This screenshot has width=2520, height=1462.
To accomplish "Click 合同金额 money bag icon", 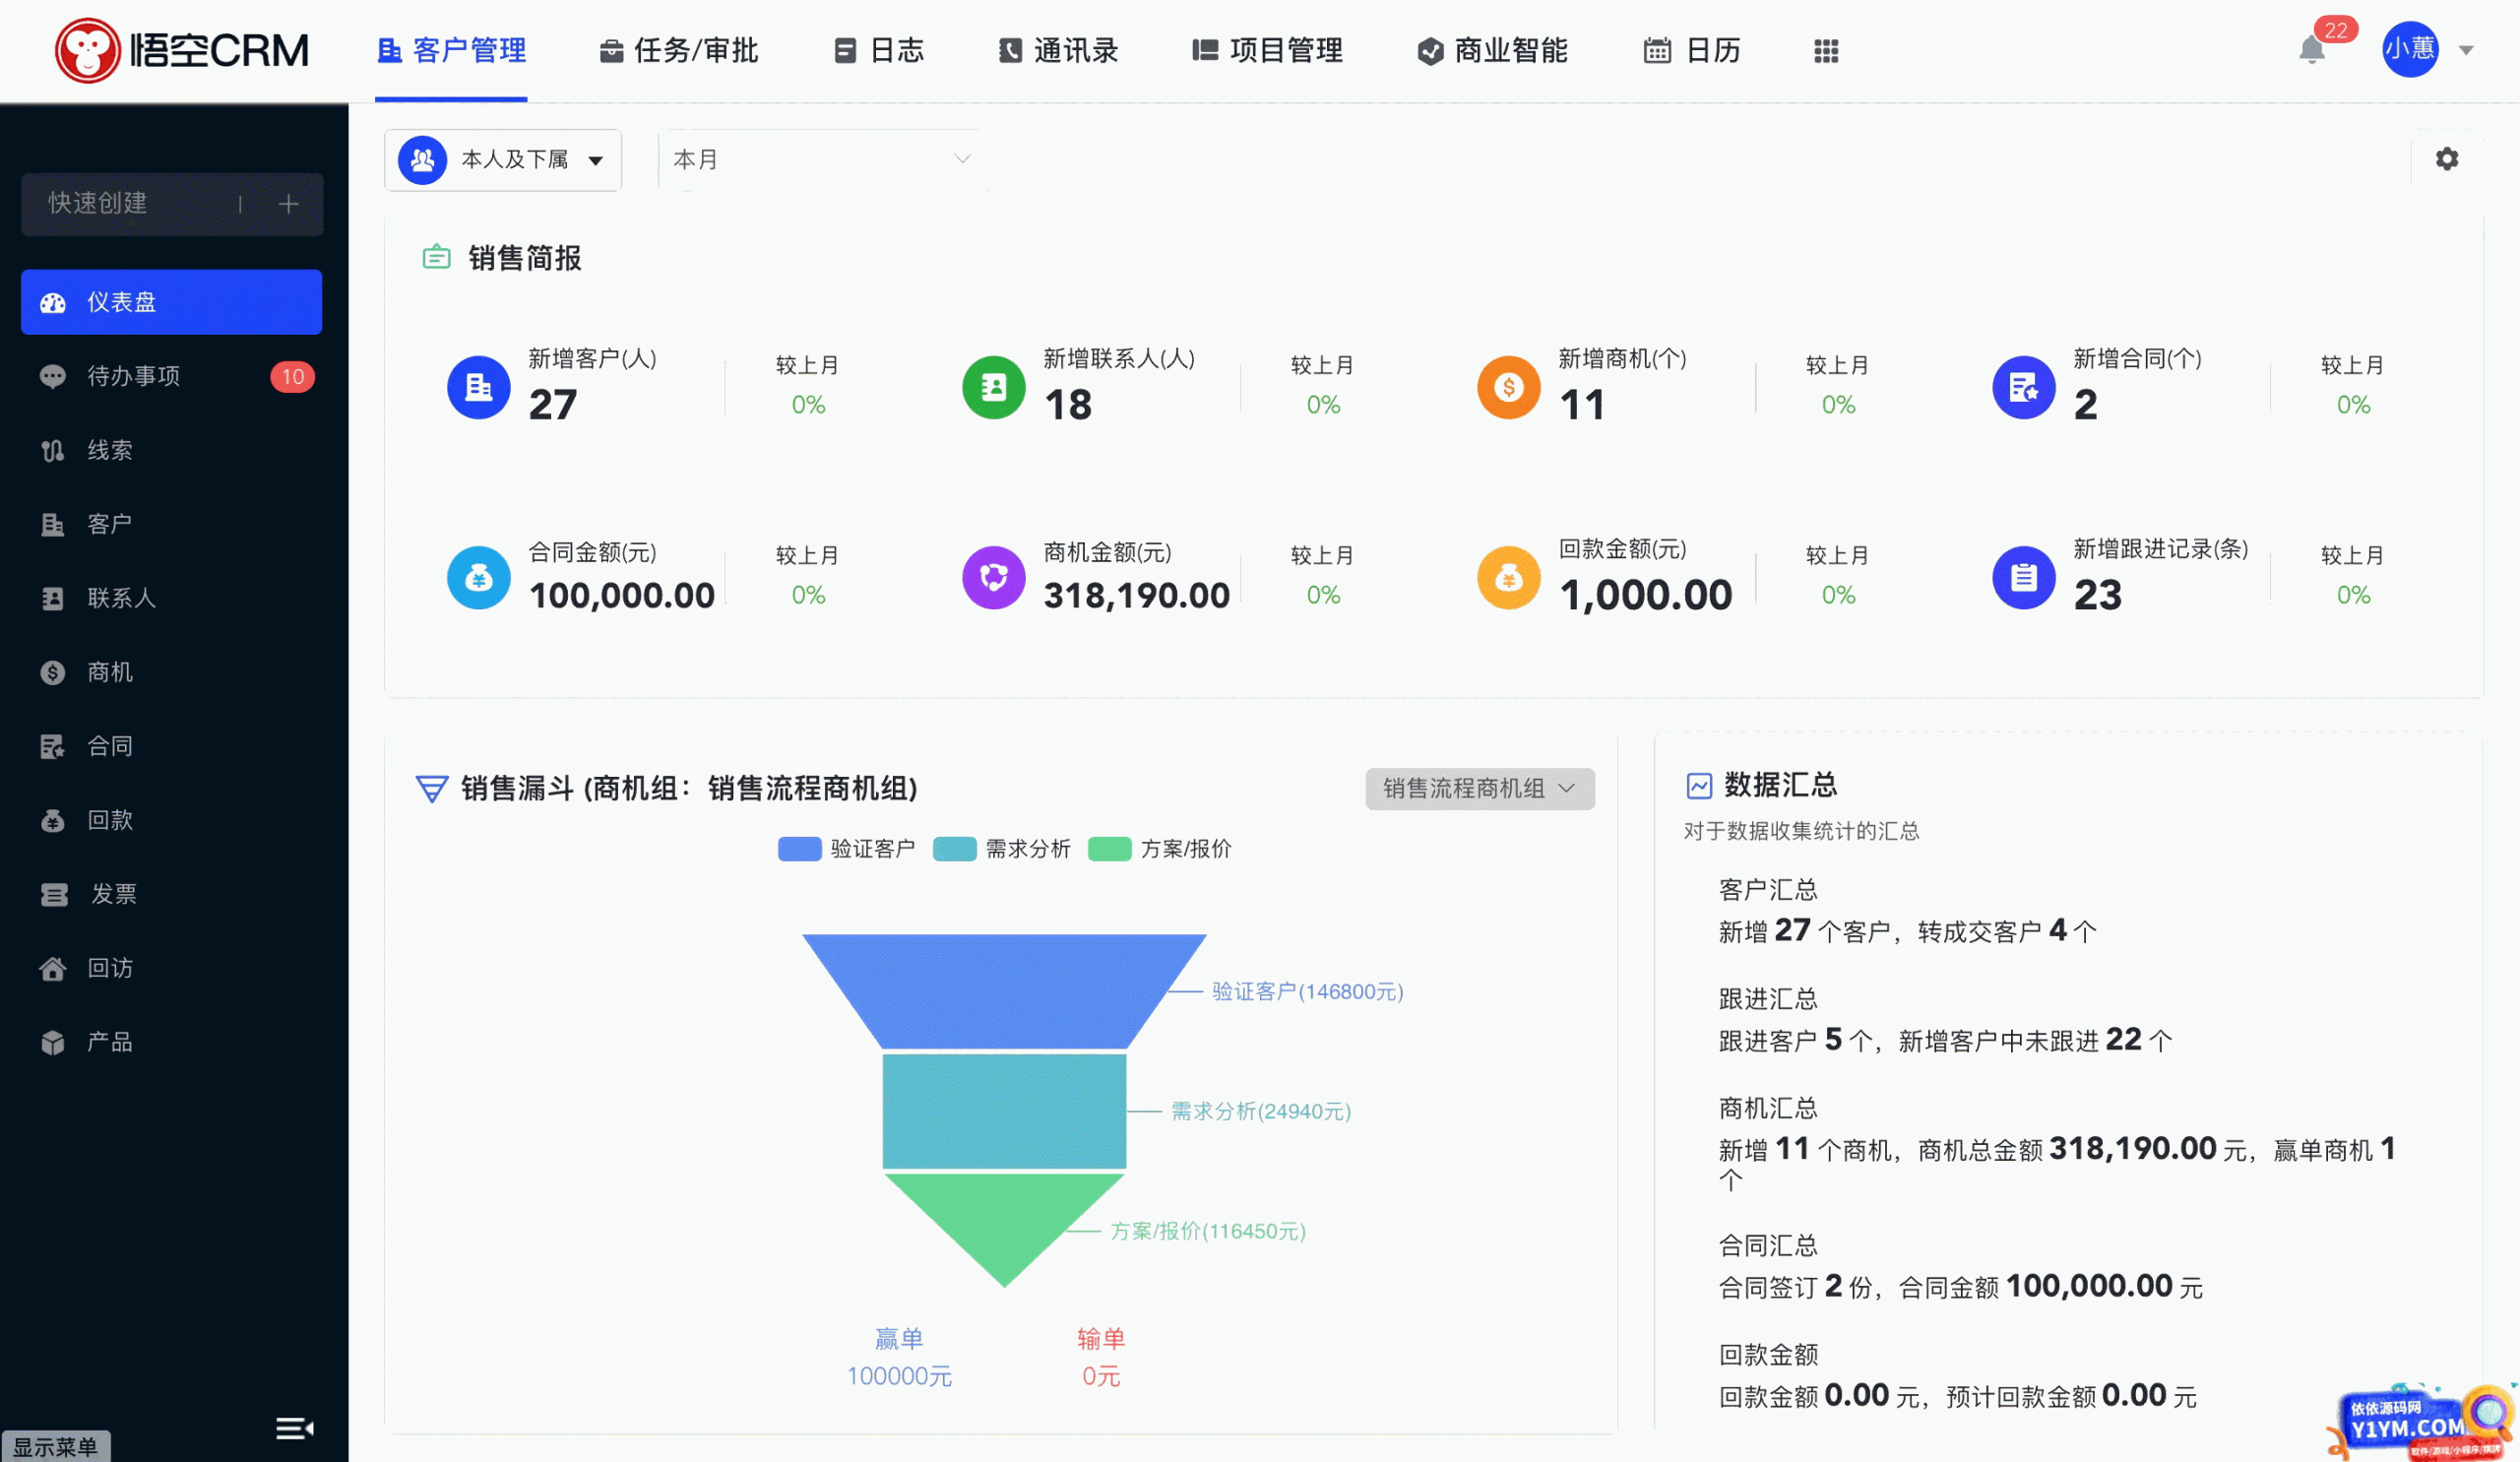I will 478,577.
